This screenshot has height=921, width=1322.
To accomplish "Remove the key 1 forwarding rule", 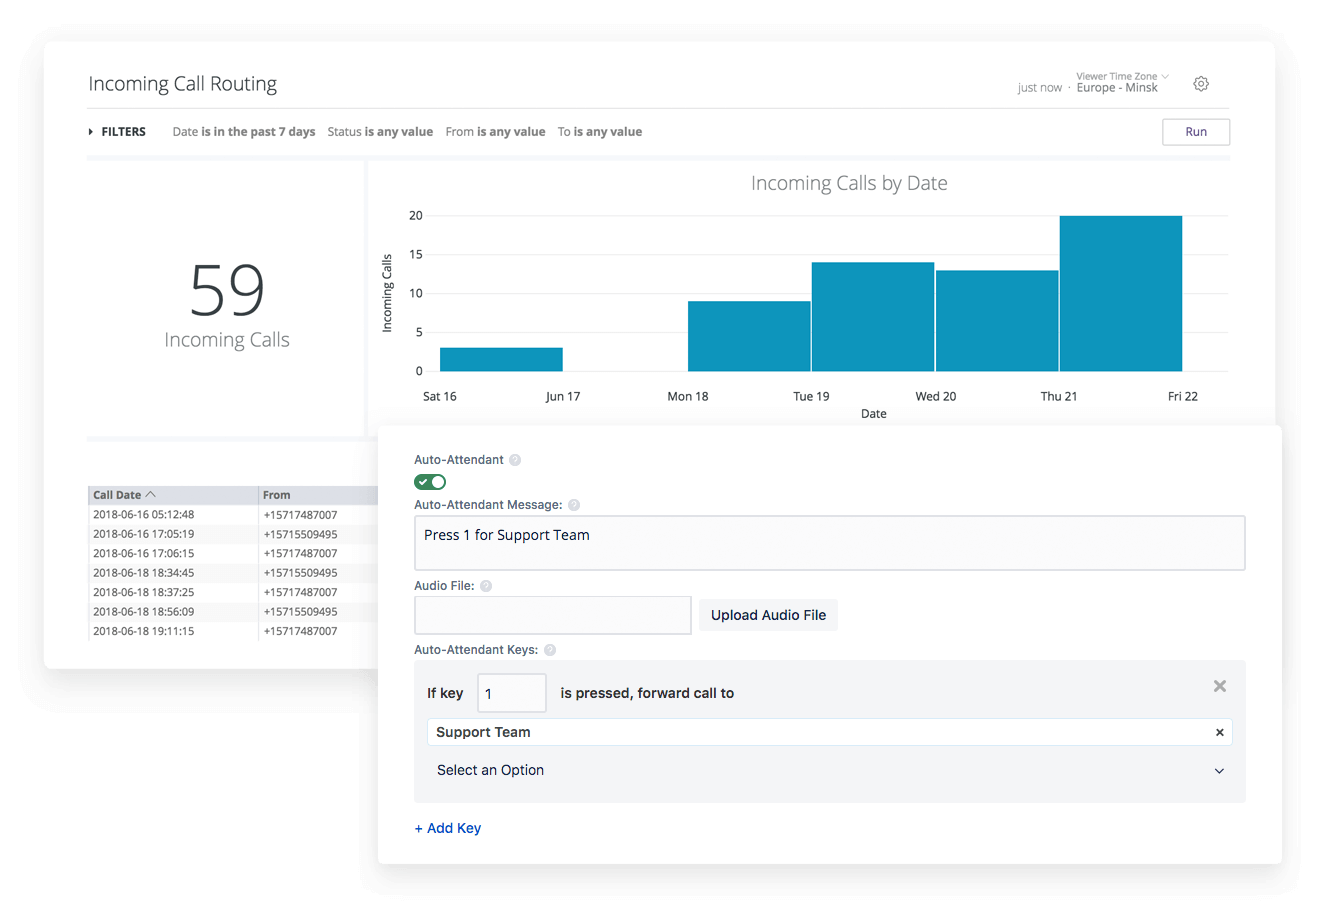I will point(1219,686).
